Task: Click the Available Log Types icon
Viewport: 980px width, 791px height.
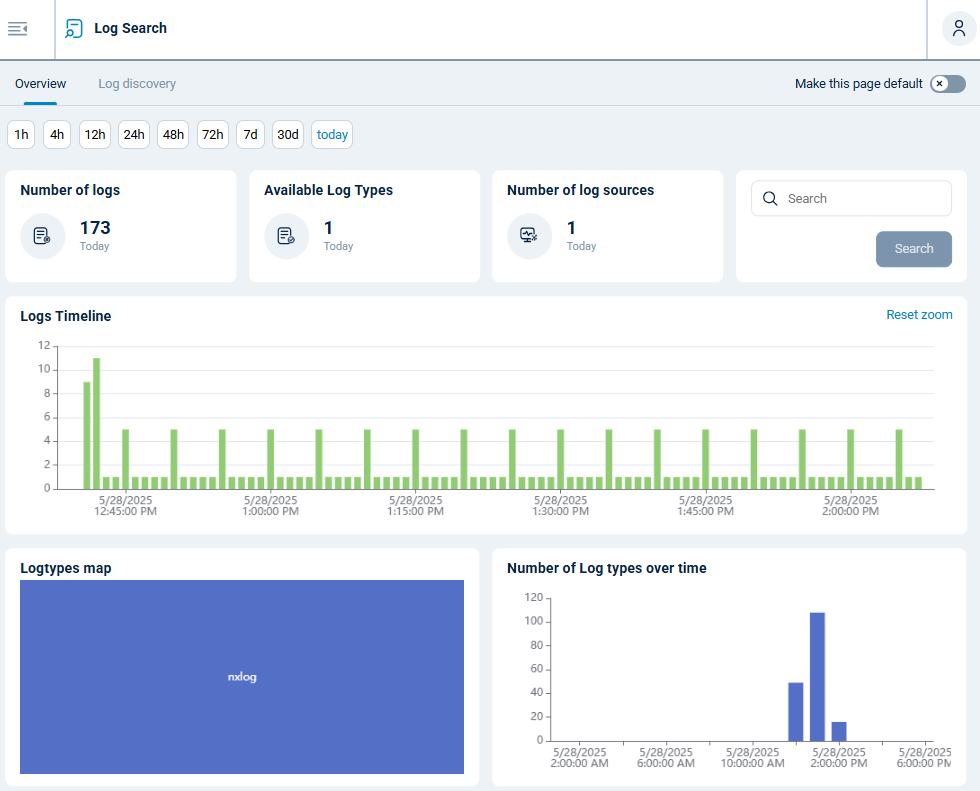Action: (x=286, y=236)
